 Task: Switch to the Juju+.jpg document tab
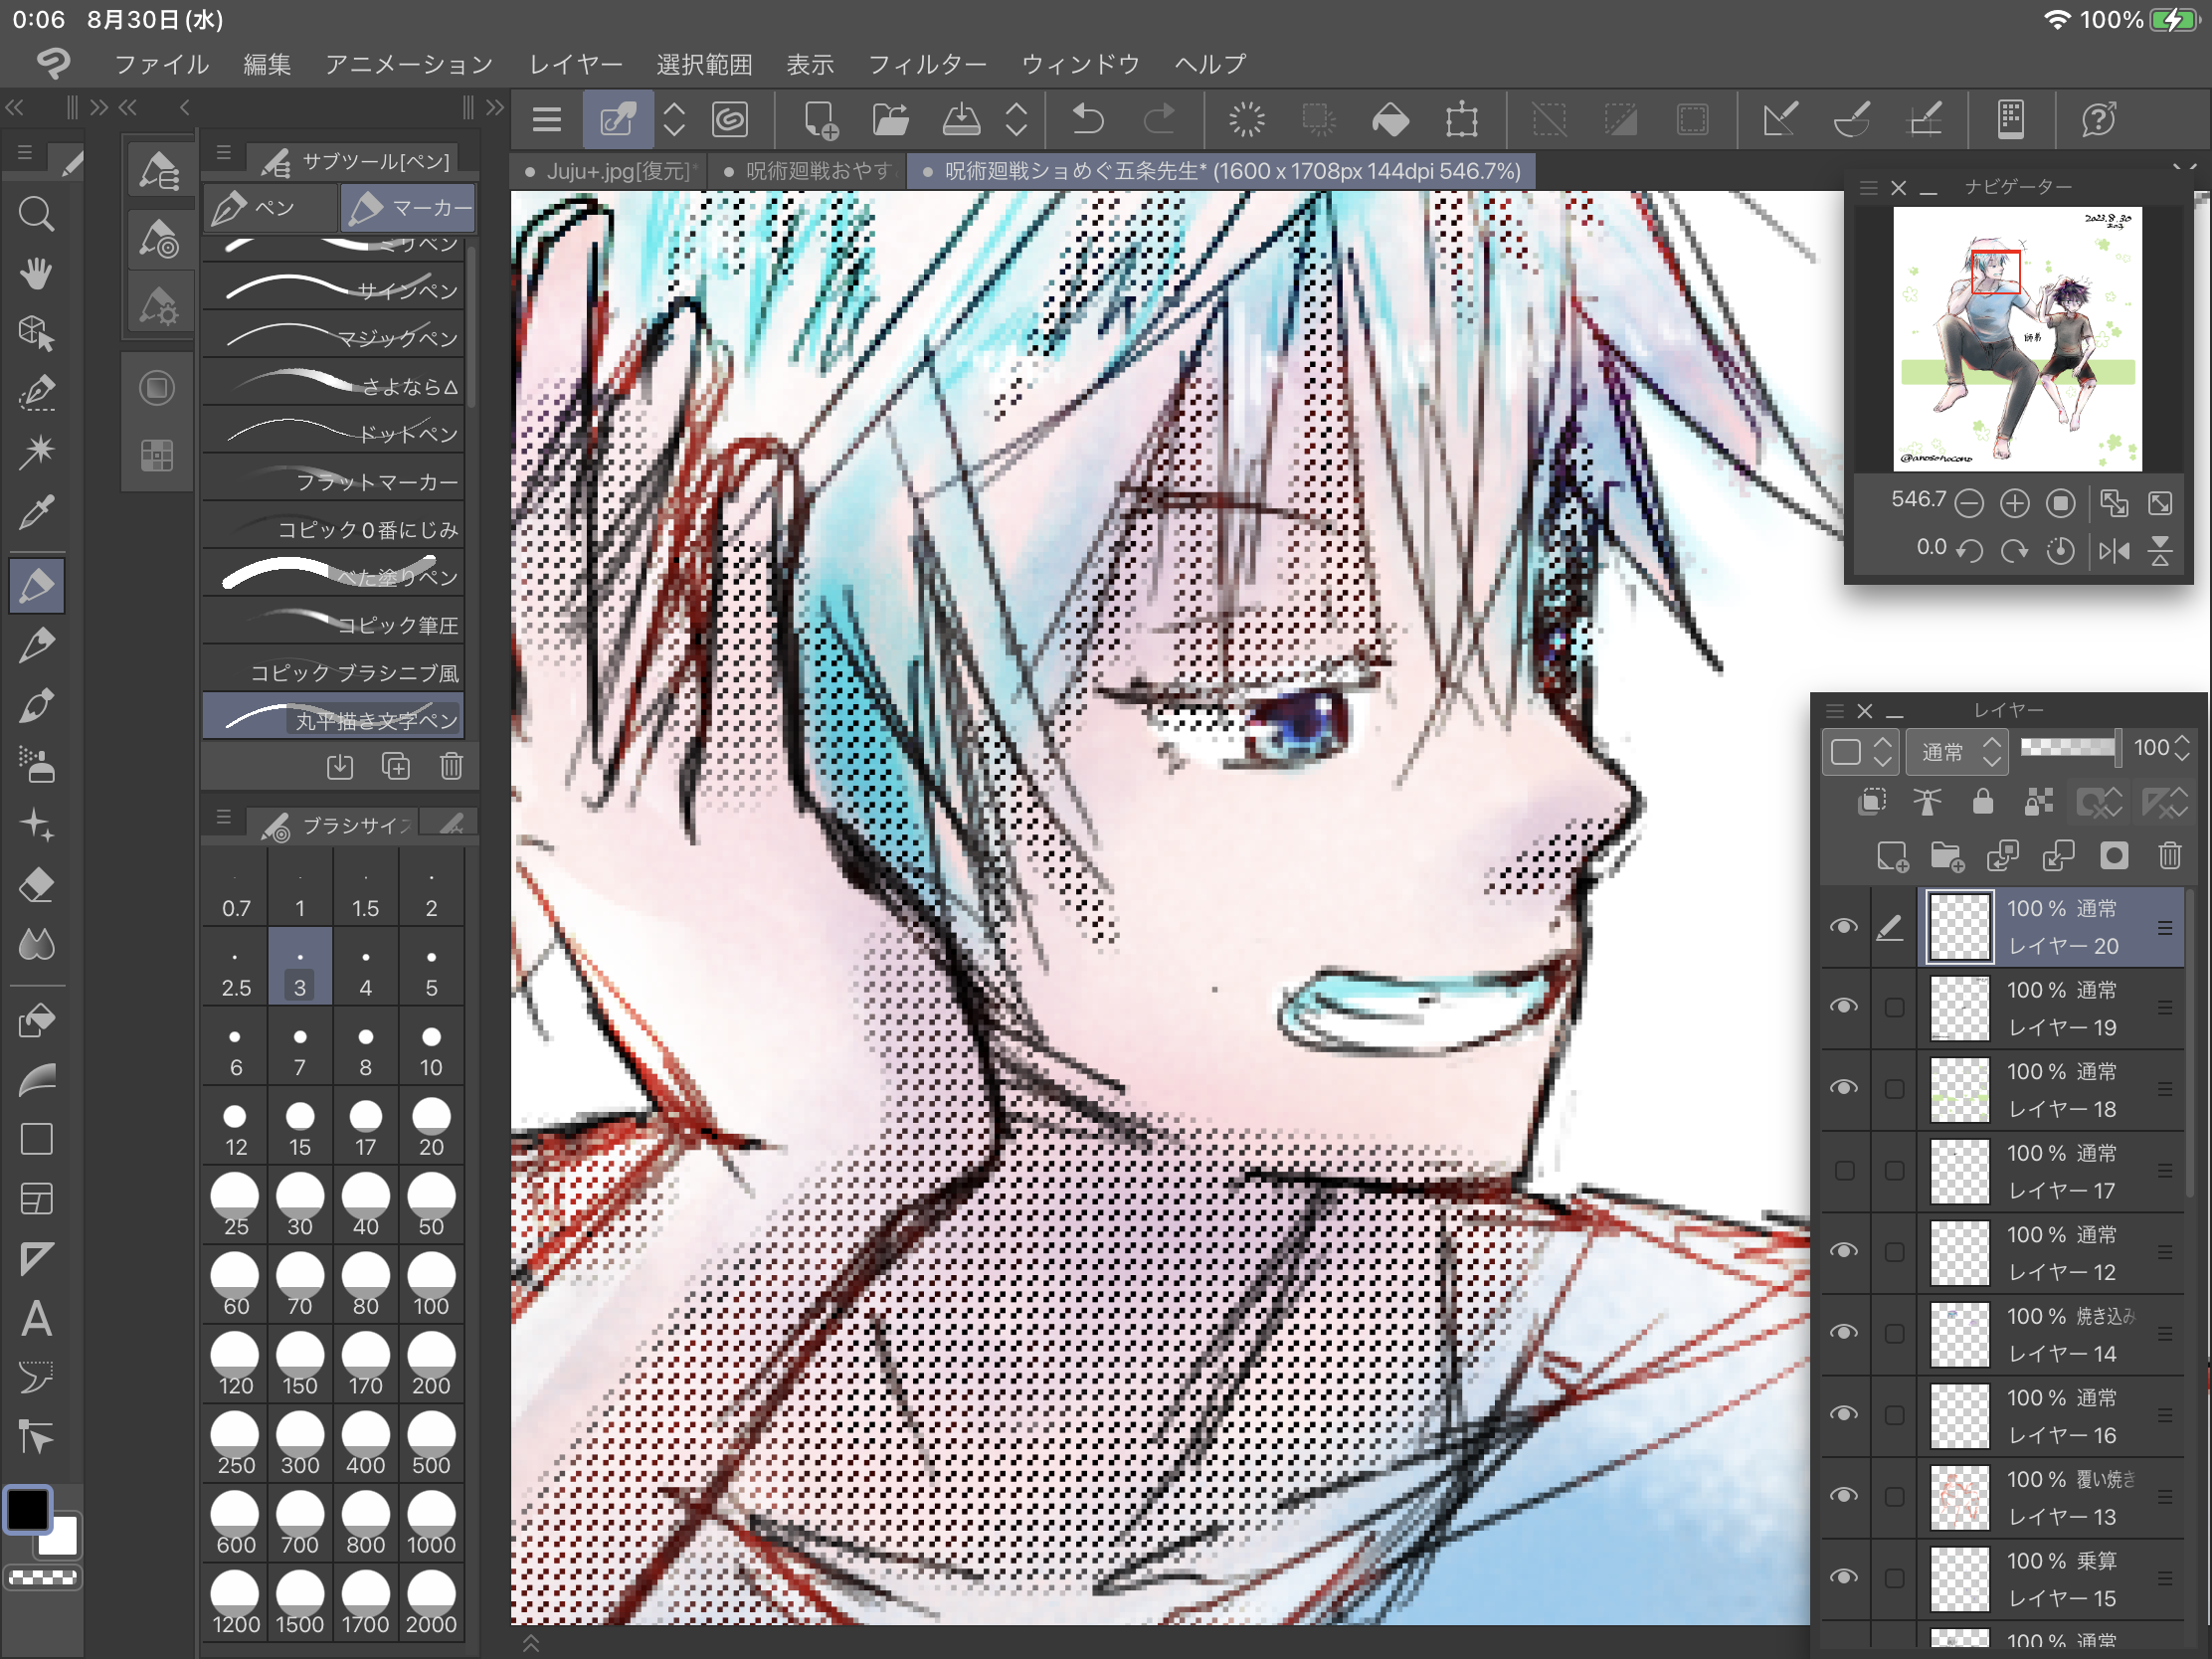tap(614, 171)
